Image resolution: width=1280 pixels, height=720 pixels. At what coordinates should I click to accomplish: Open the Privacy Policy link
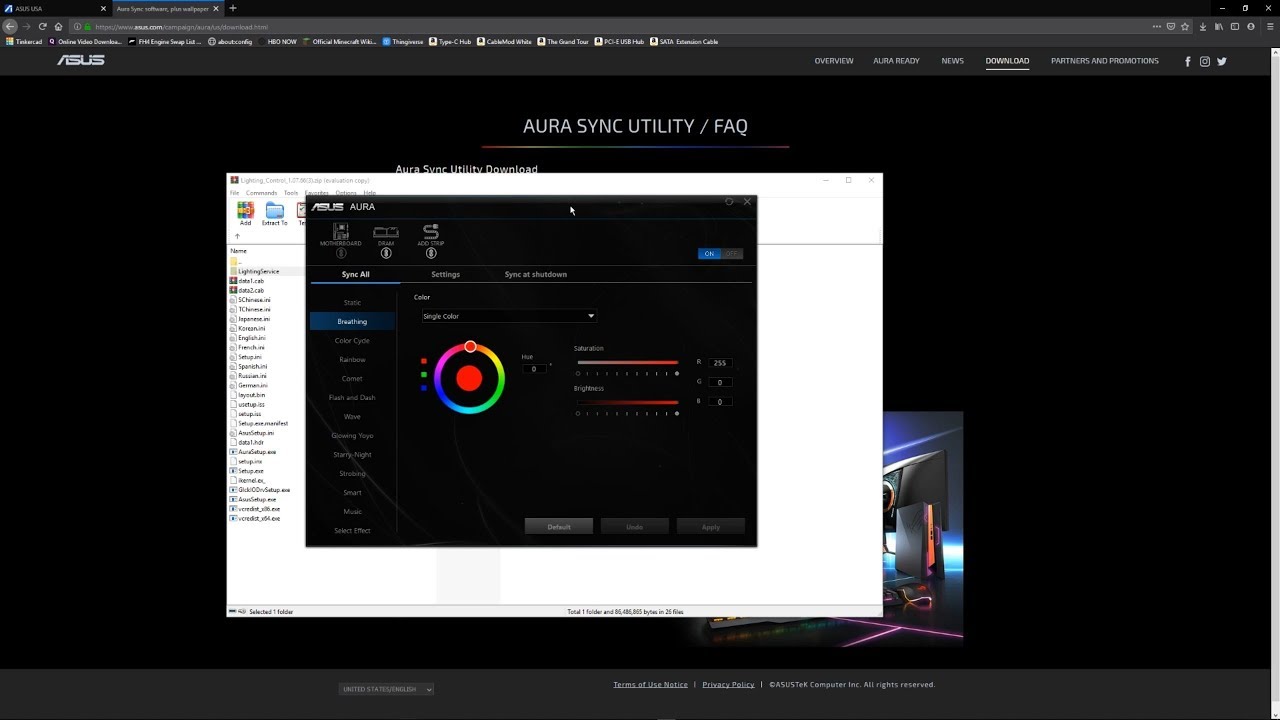pyautogui.click(x=728, y=685)
